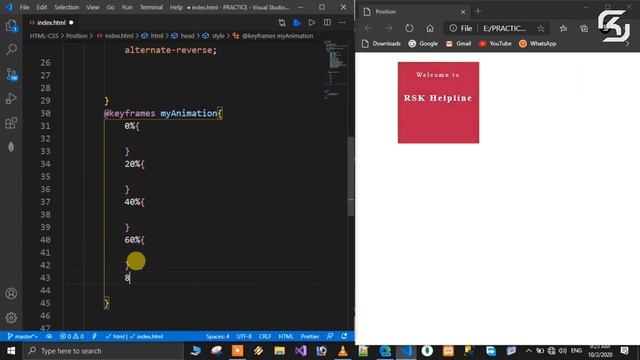Click the notifications bell in status bar

tap(344, 336)
